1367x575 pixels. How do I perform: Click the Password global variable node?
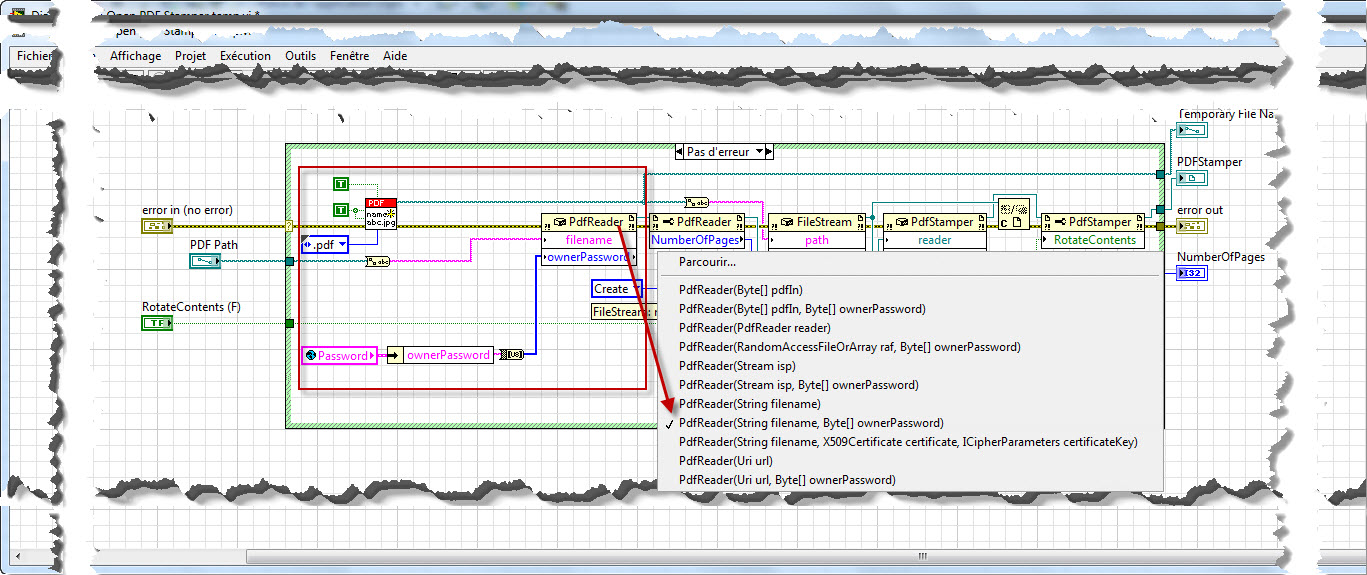[340, 355]
